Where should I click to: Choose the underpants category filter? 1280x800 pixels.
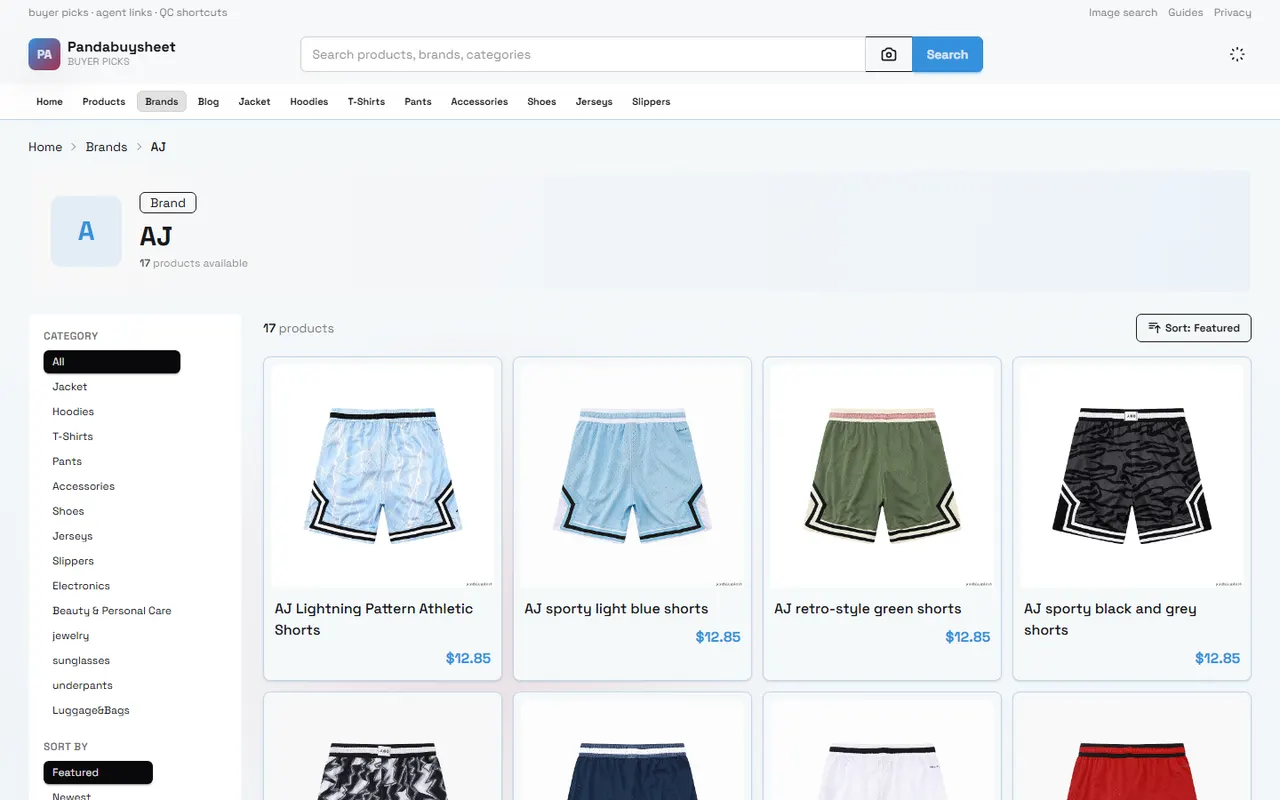coord(82,686)
